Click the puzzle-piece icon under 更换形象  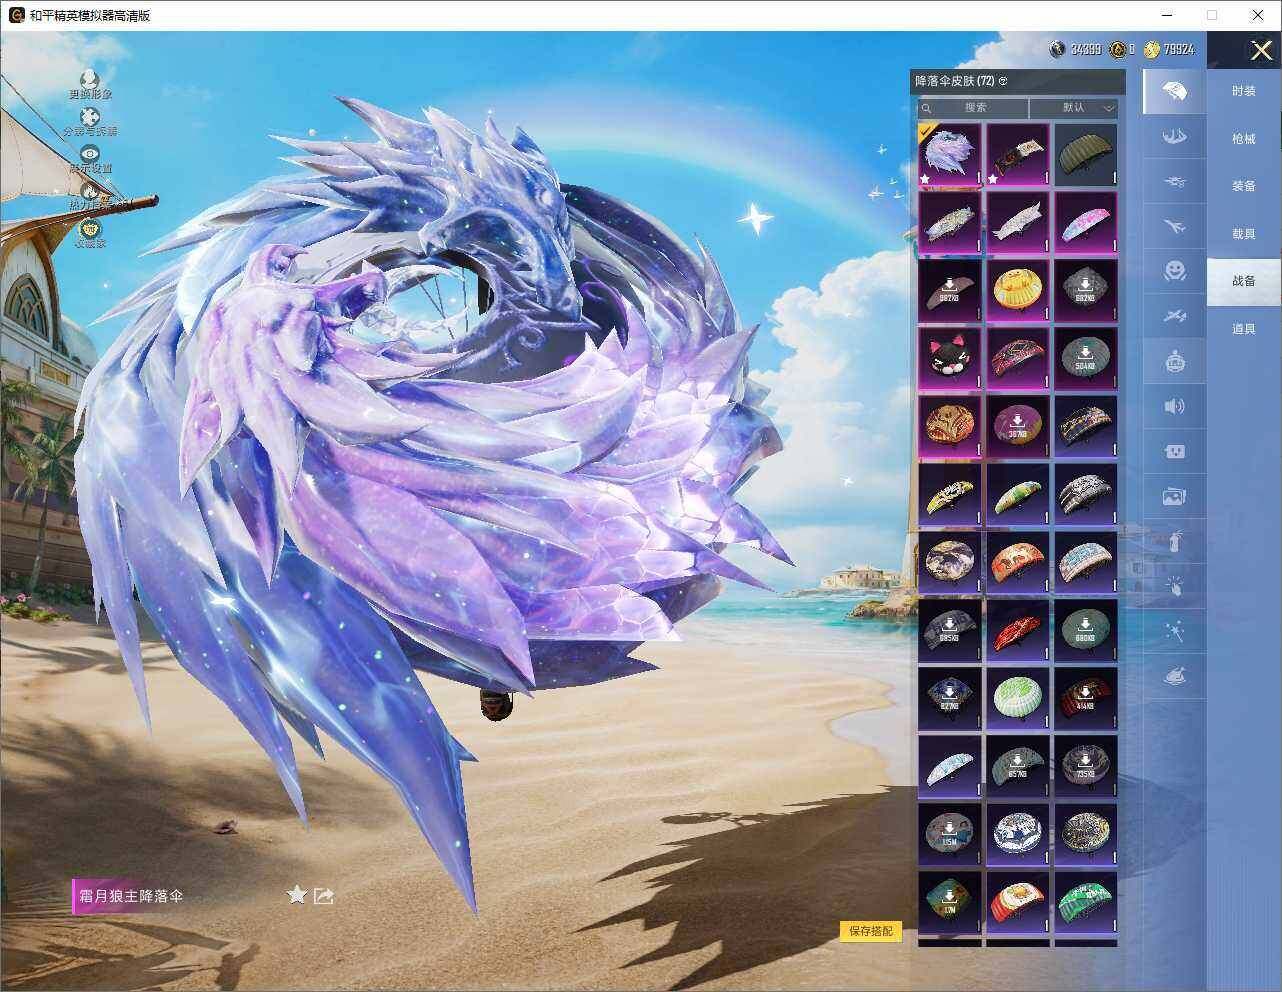click(x=90, y=117)
